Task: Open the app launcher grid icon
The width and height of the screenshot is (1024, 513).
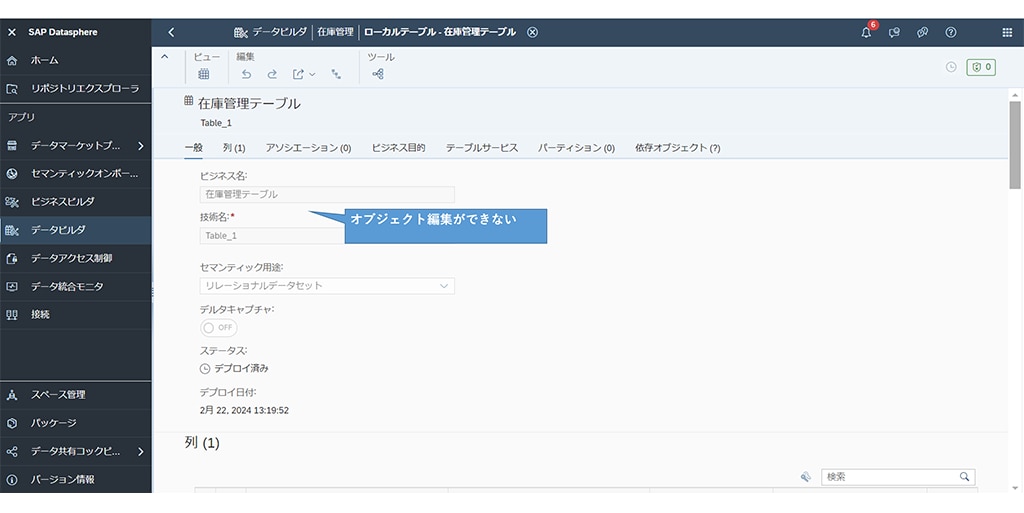Action: click(1006, 32)
